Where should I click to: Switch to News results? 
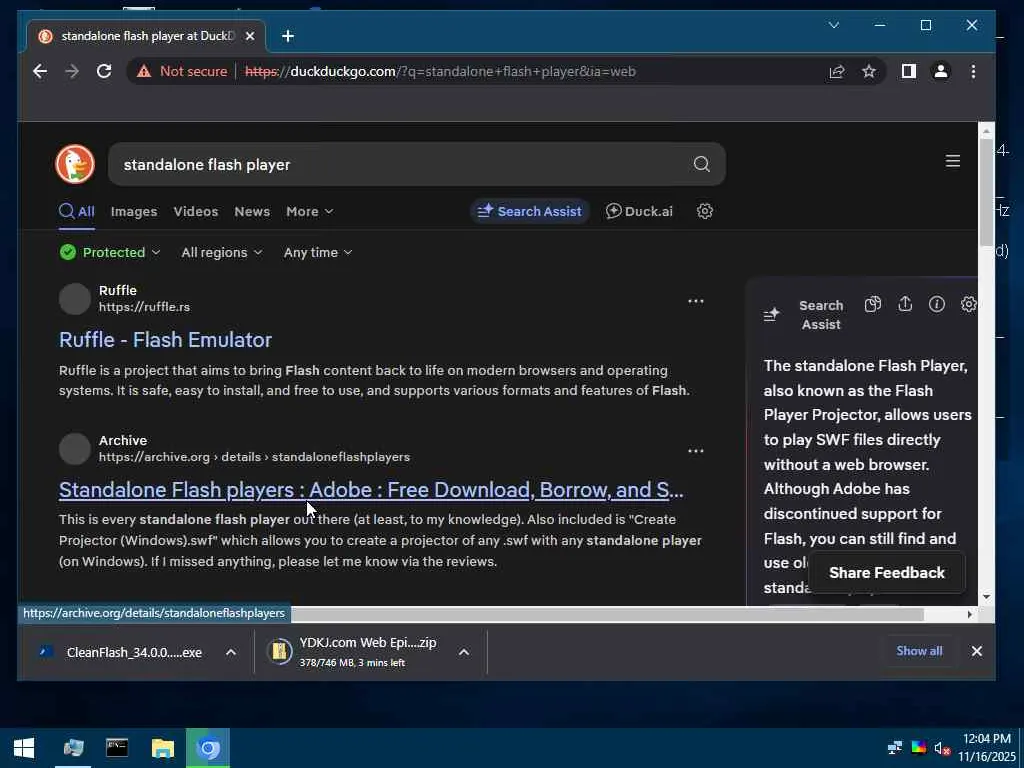[x=252, y=212]
